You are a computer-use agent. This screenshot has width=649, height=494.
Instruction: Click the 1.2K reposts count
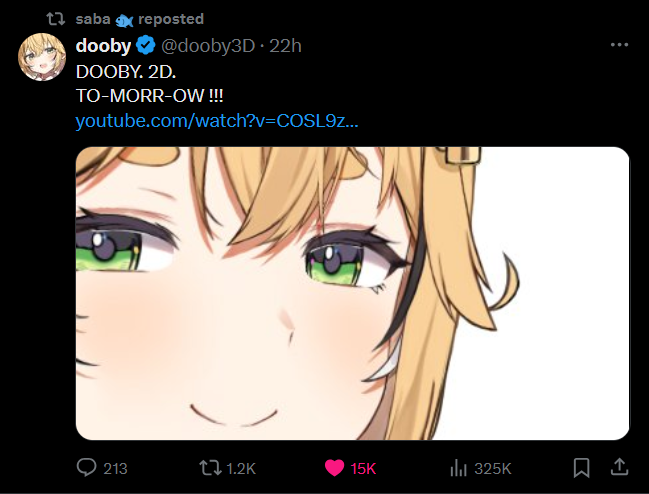(241, 468)
